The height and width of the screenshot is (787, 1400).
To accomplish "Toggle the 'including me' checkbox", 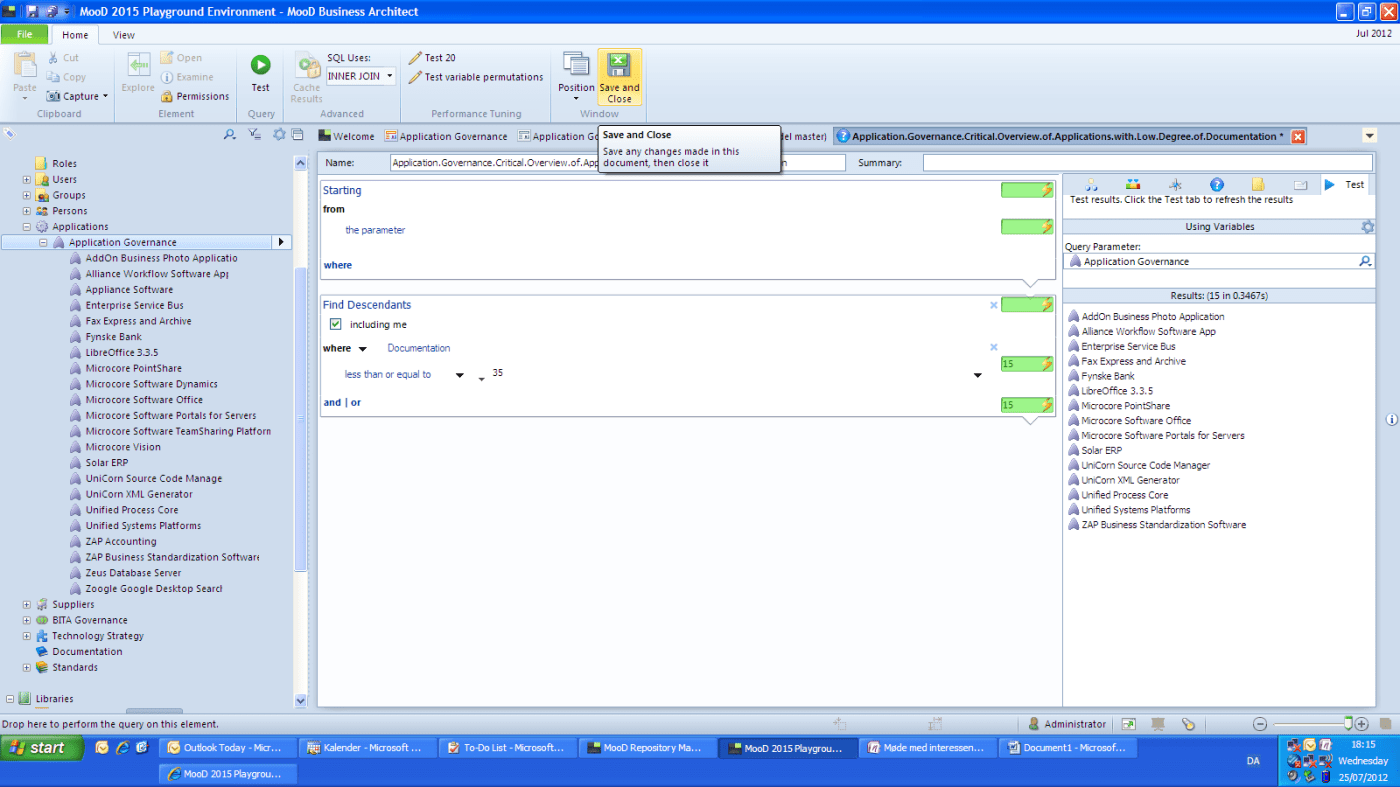I will point(336,324).
